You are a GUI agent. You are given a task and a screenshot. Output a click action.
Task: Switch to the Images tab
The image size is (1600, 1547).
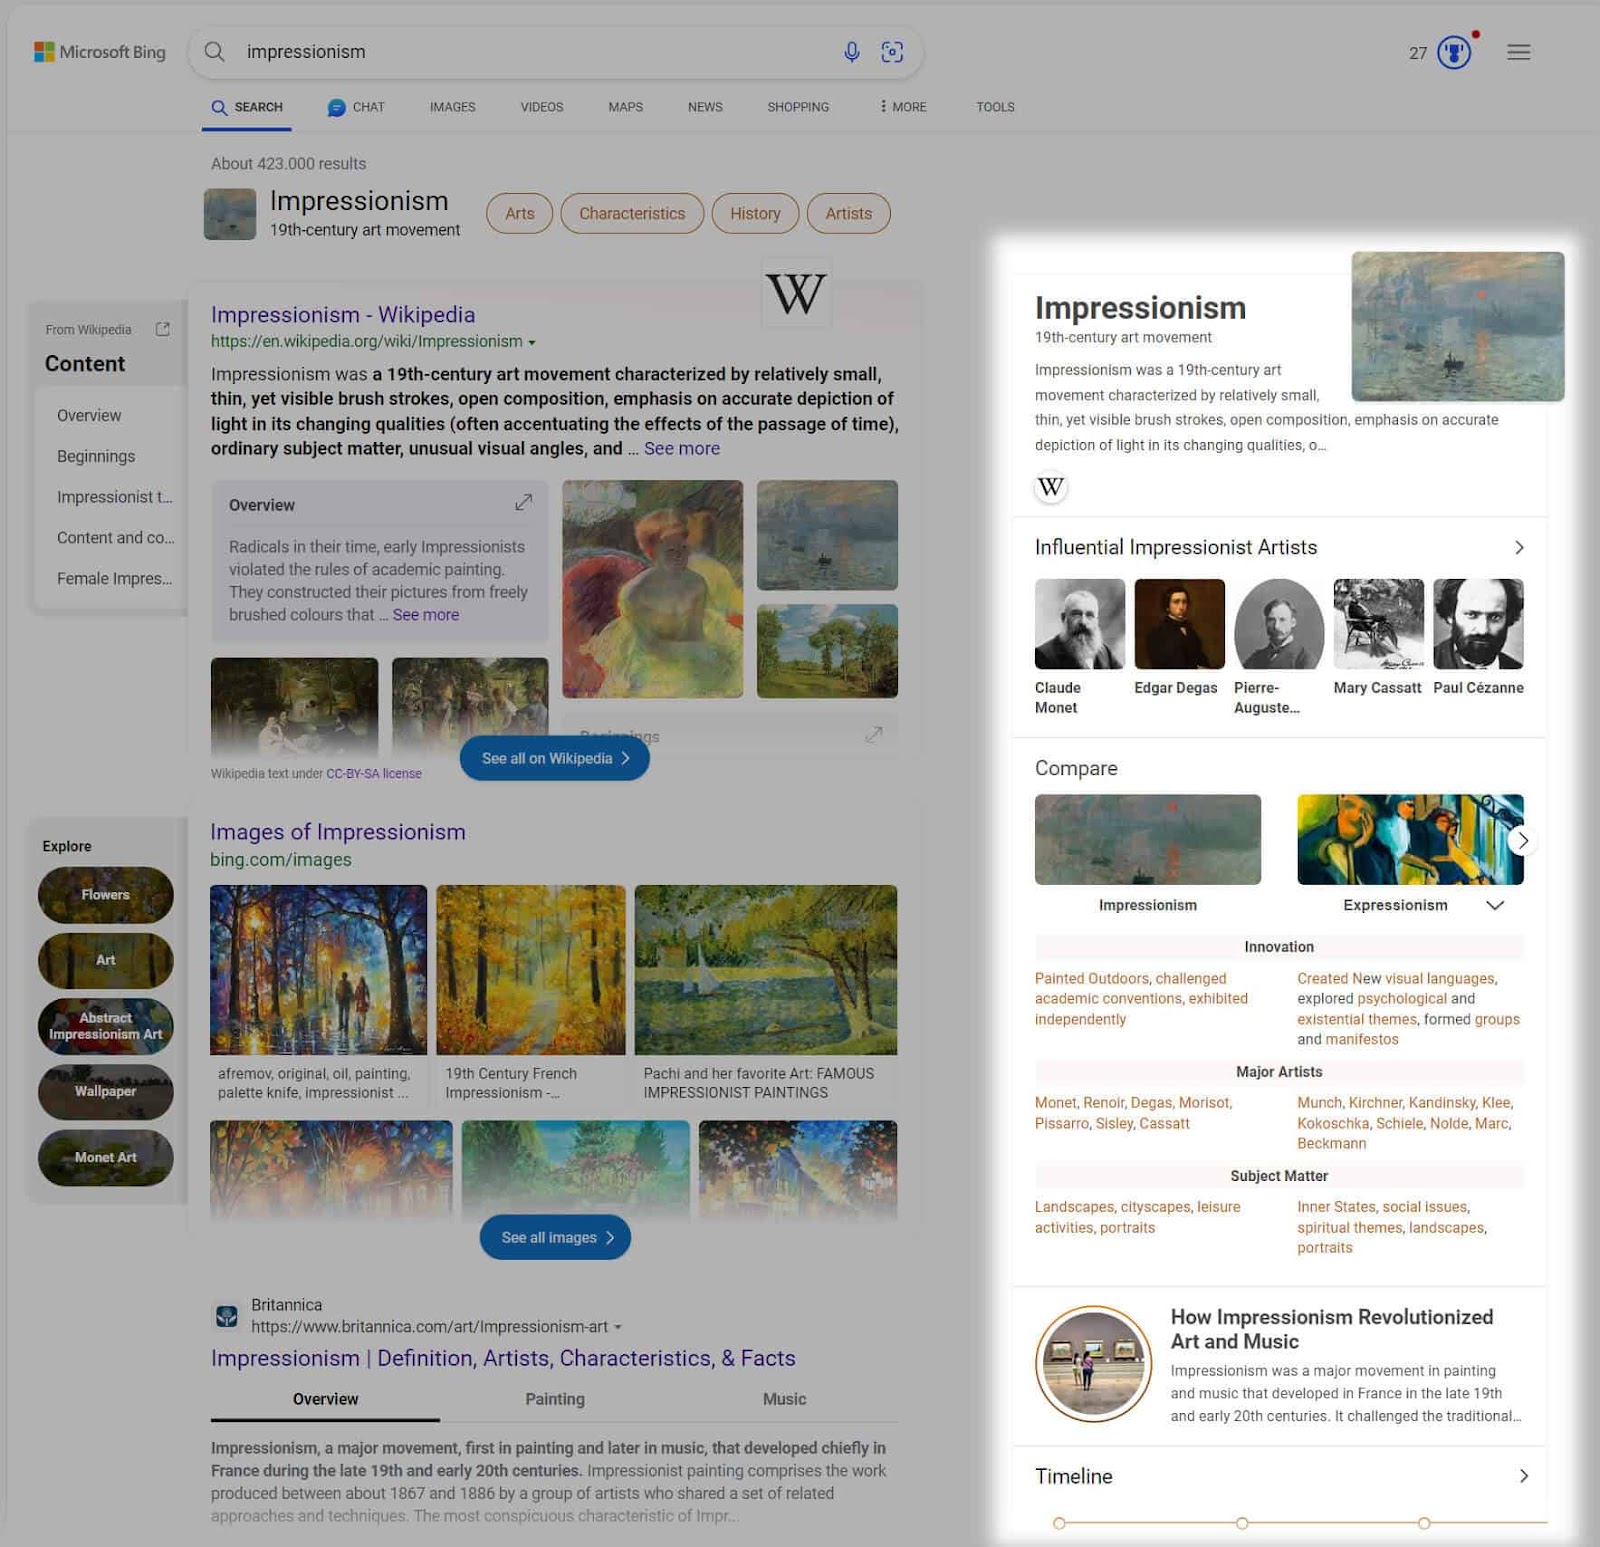coord(452,106)
